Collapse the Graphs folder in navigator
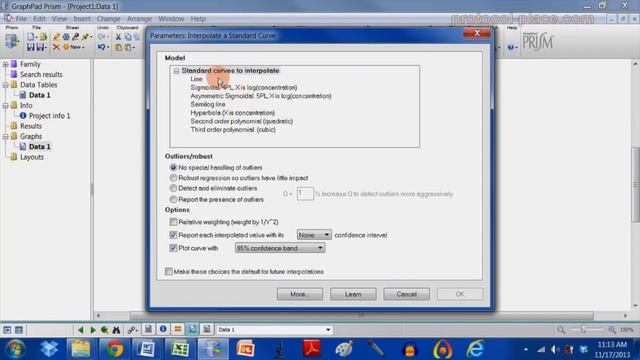This screenshot has width=640, height=360. pyautogui.click(x=6, y=136)
